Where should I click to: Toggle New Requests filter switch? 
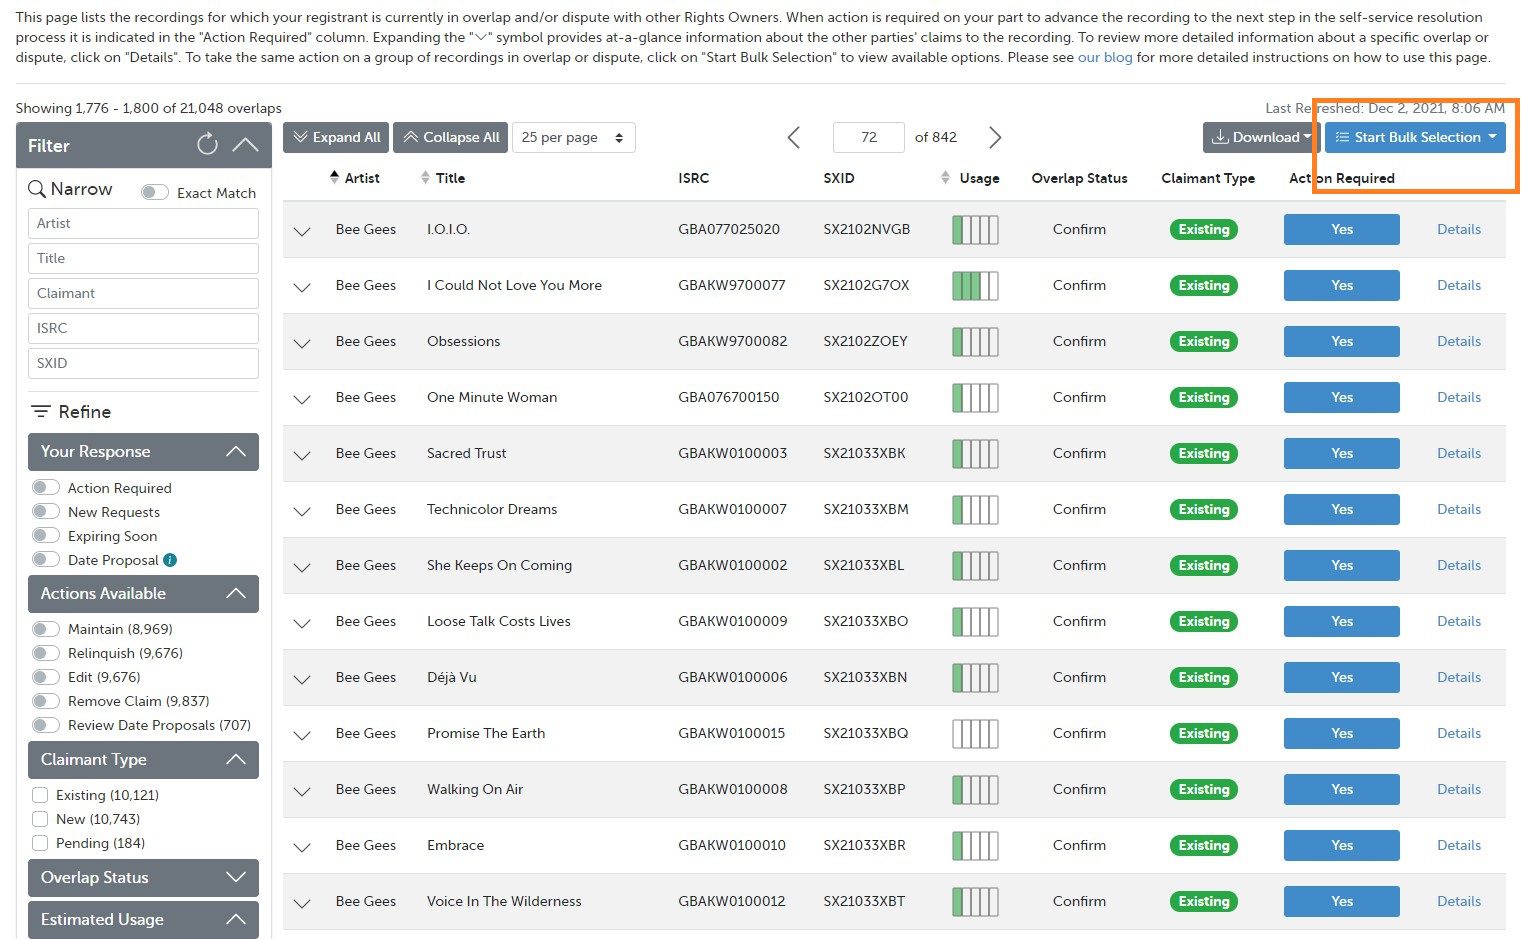click(x=46, y=511)
